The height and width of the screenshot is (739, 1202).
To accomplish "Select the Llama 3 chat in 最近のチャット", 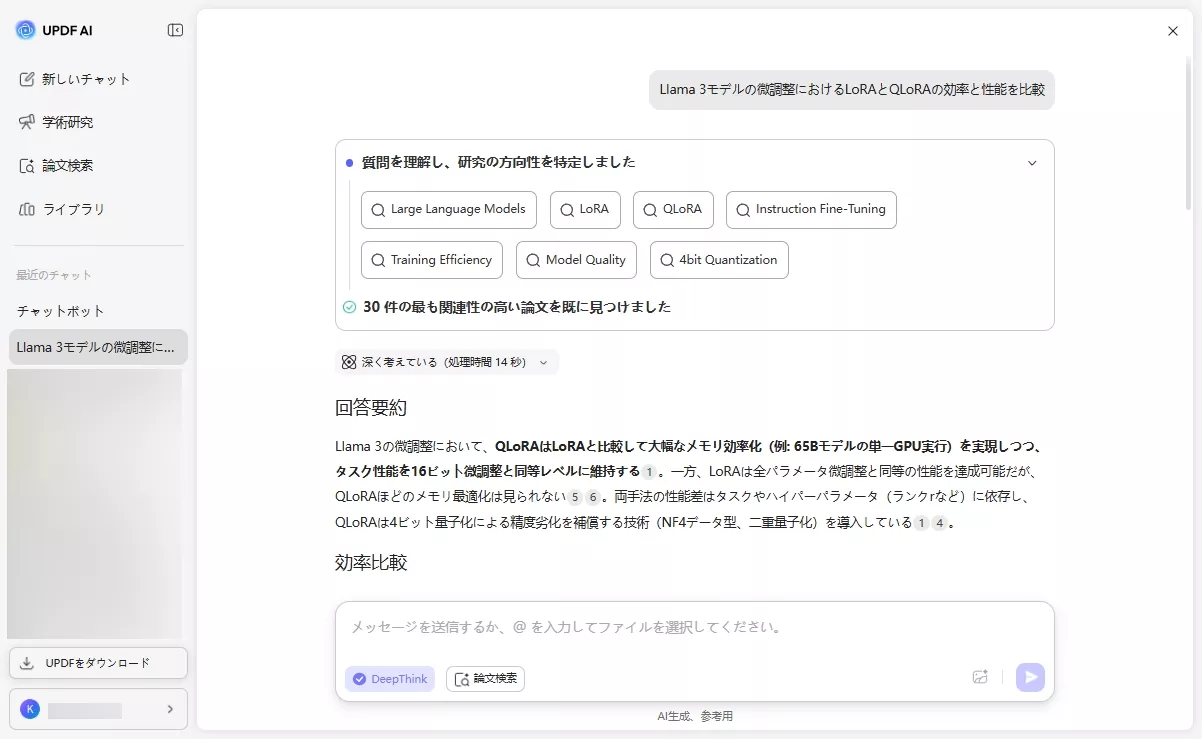I will [97, 347].
